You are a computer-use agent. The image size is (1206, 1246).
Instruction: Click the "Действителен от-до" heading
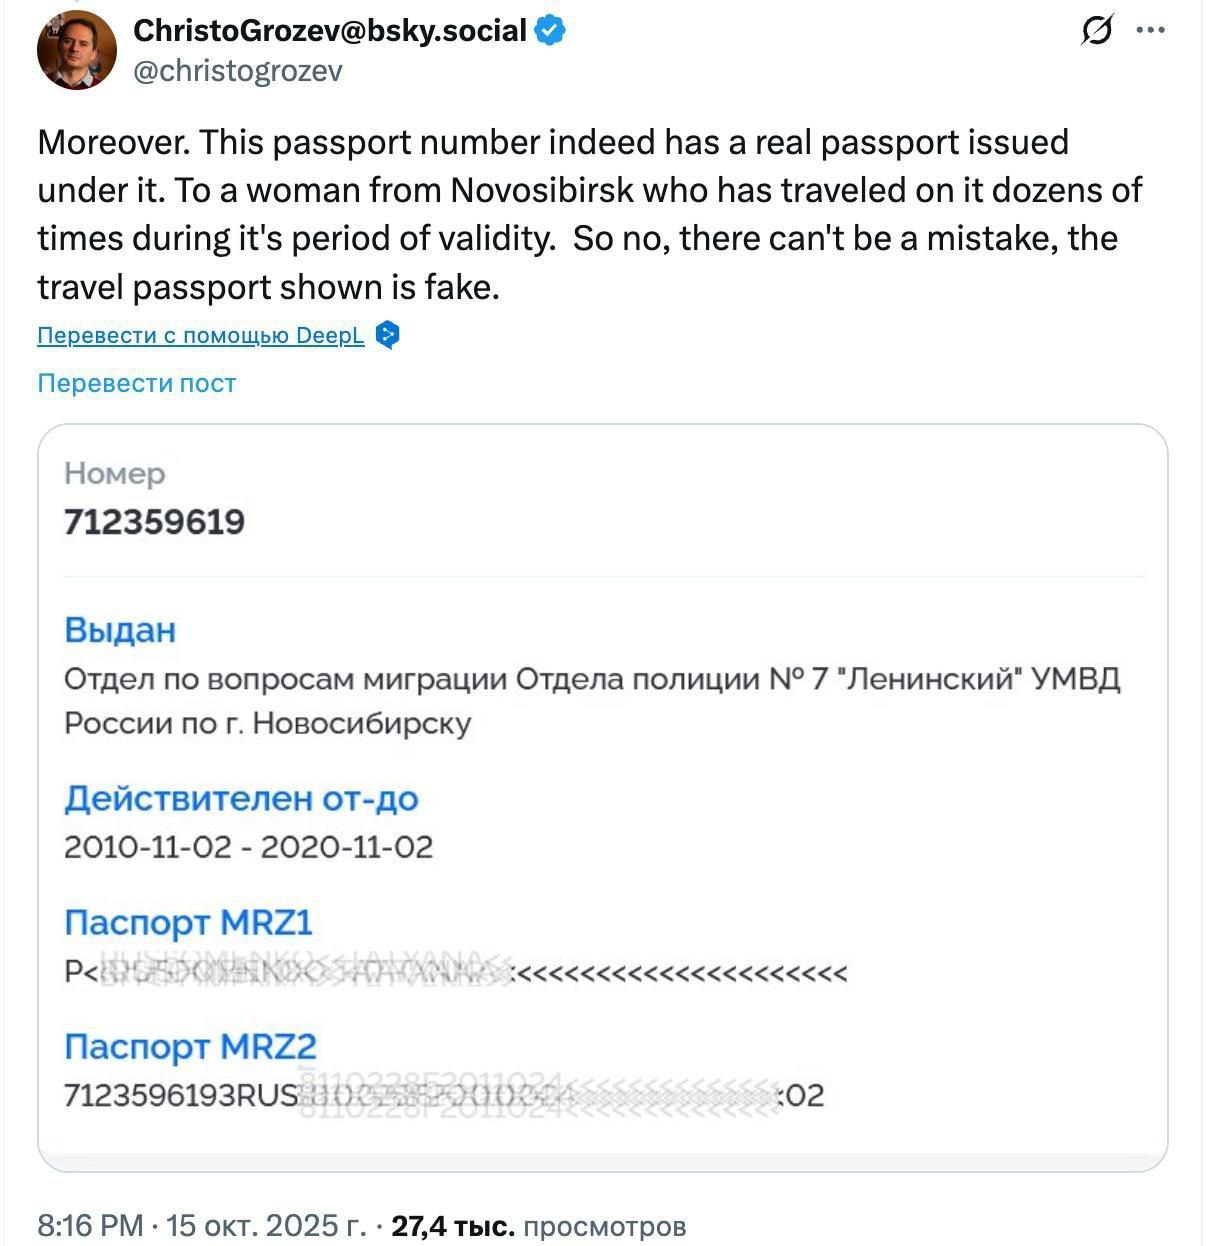tap(241, 798)
